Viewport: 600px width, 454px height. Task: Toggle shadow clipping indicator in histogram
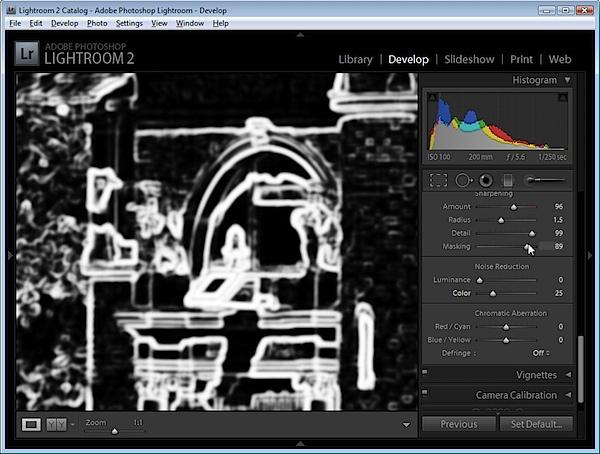click(432, 97)
